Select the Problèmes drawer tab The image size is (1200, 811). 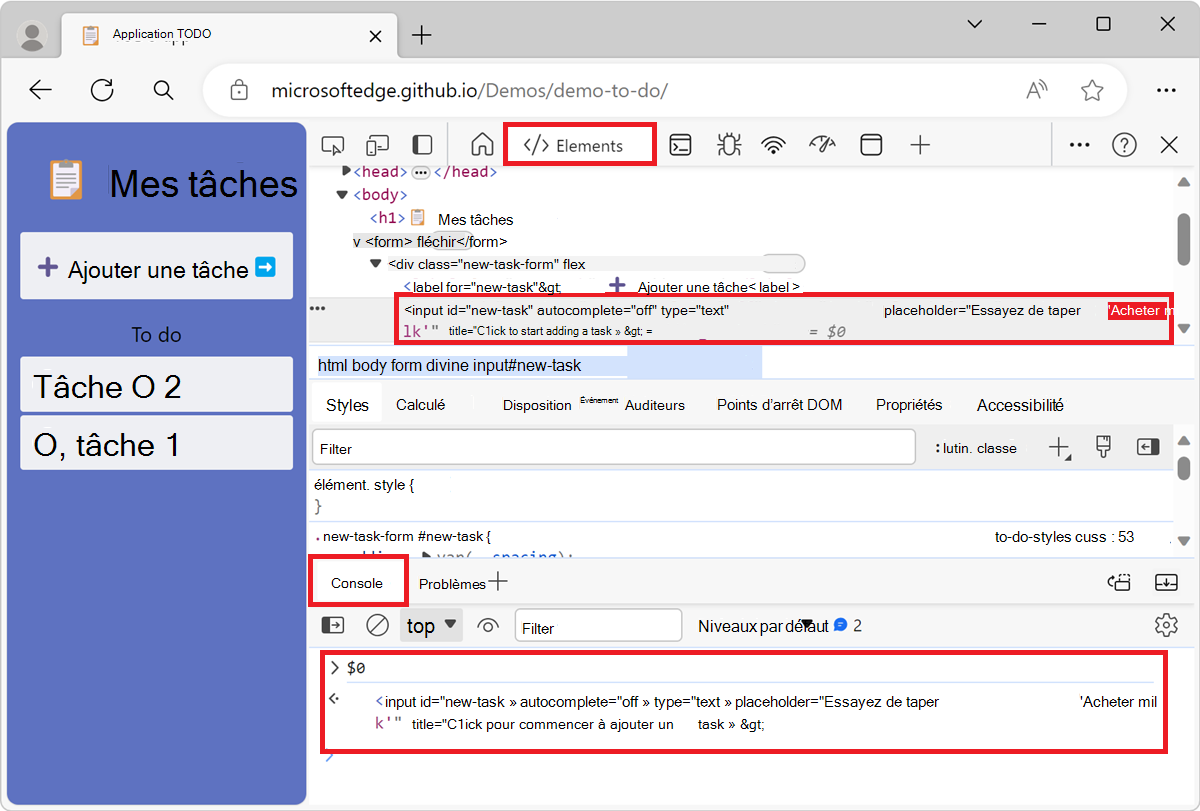[x=452, y=584]
